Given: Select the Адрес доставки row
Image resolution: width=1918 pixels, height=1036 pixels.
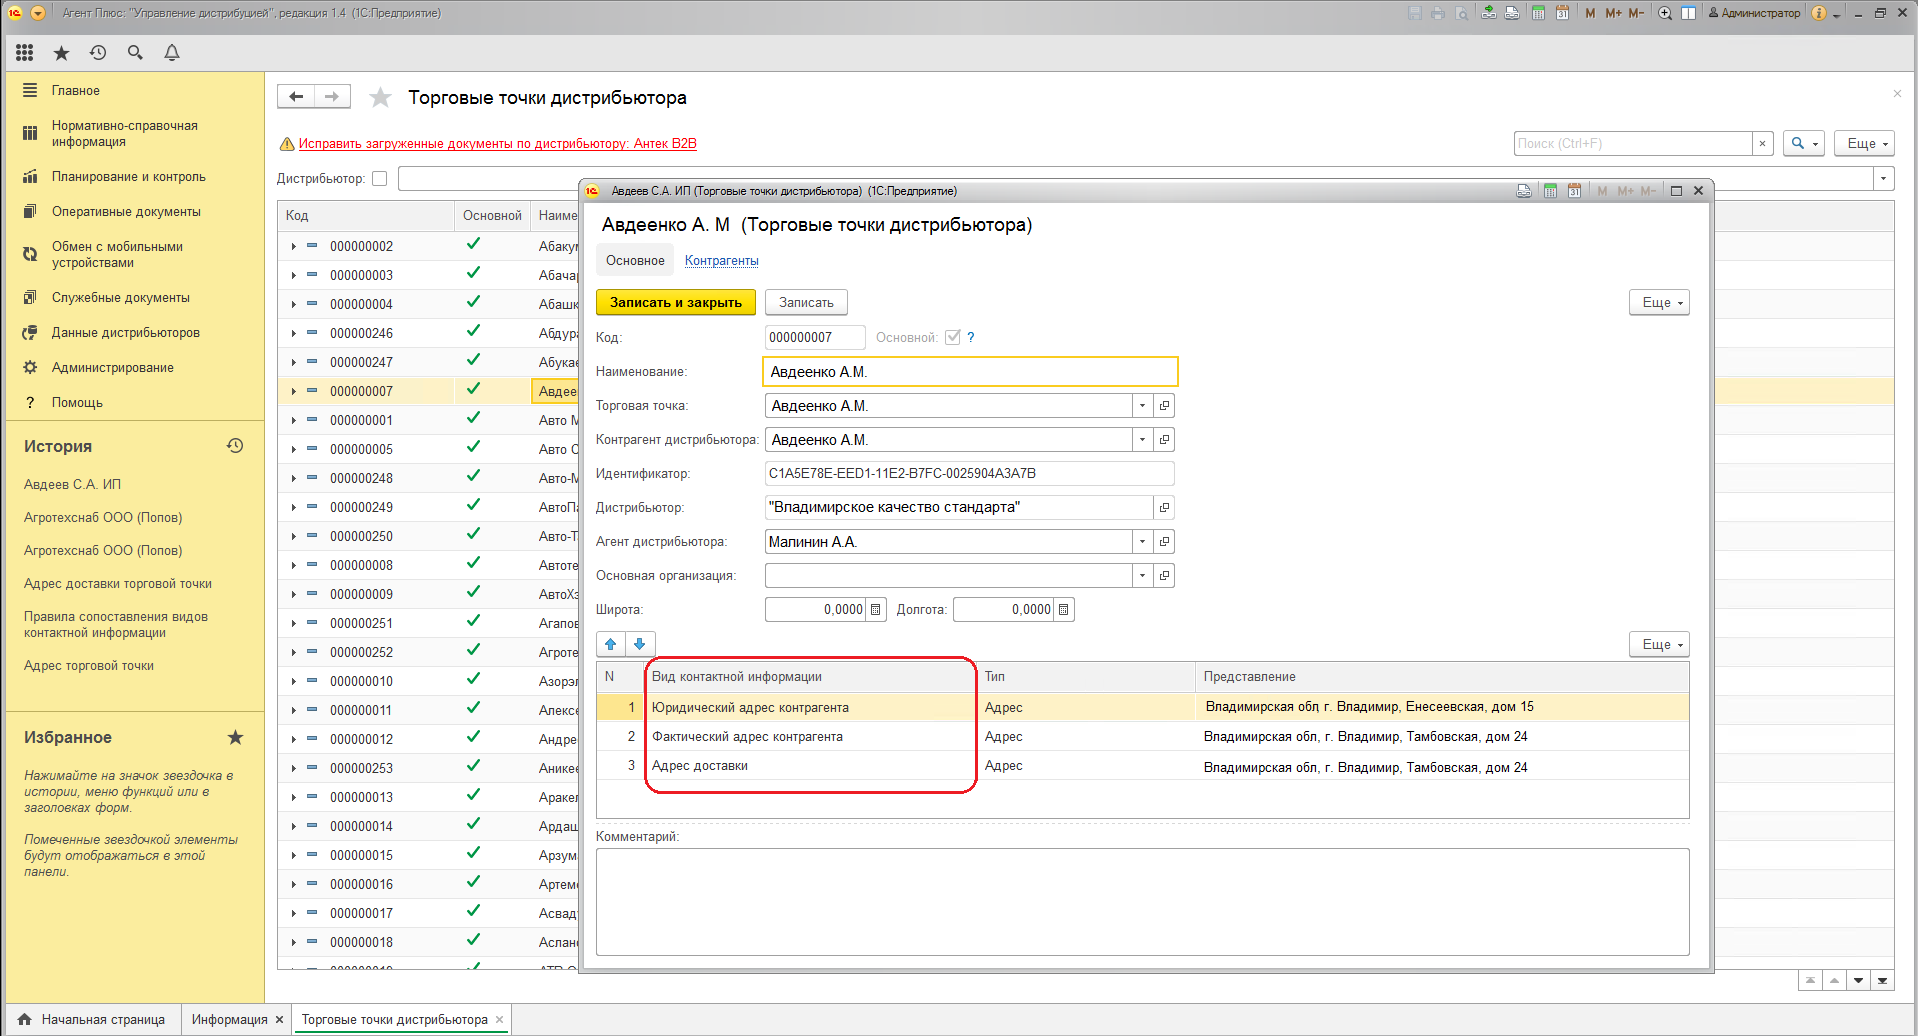Looking at the screenshot, I should click(1142, 766).
